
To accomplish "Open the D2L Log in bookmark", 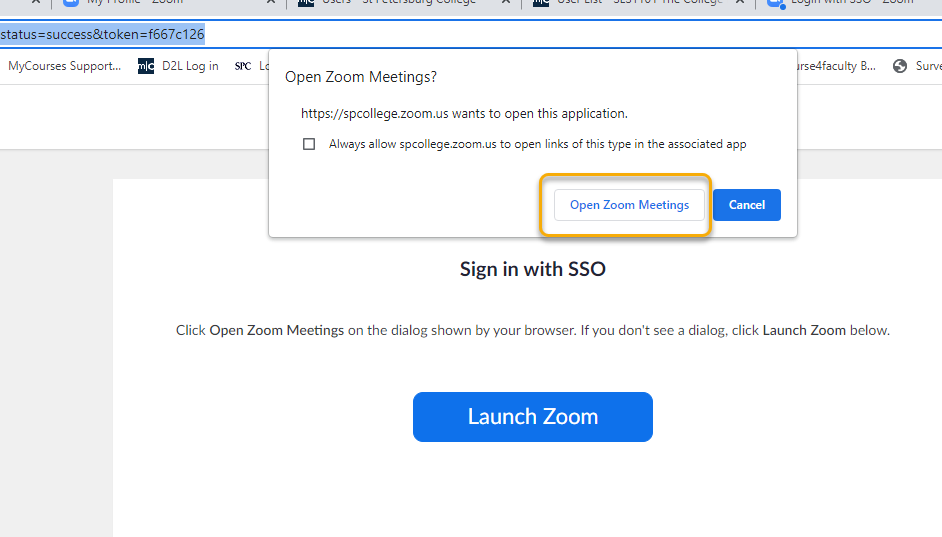I will (x=178, y=66).
